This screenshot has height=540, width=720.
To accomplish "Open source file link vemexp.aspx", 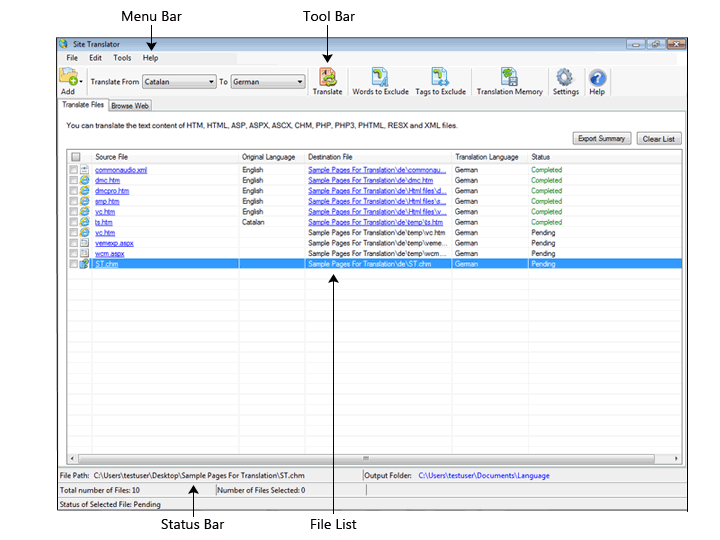I will 114,243.
